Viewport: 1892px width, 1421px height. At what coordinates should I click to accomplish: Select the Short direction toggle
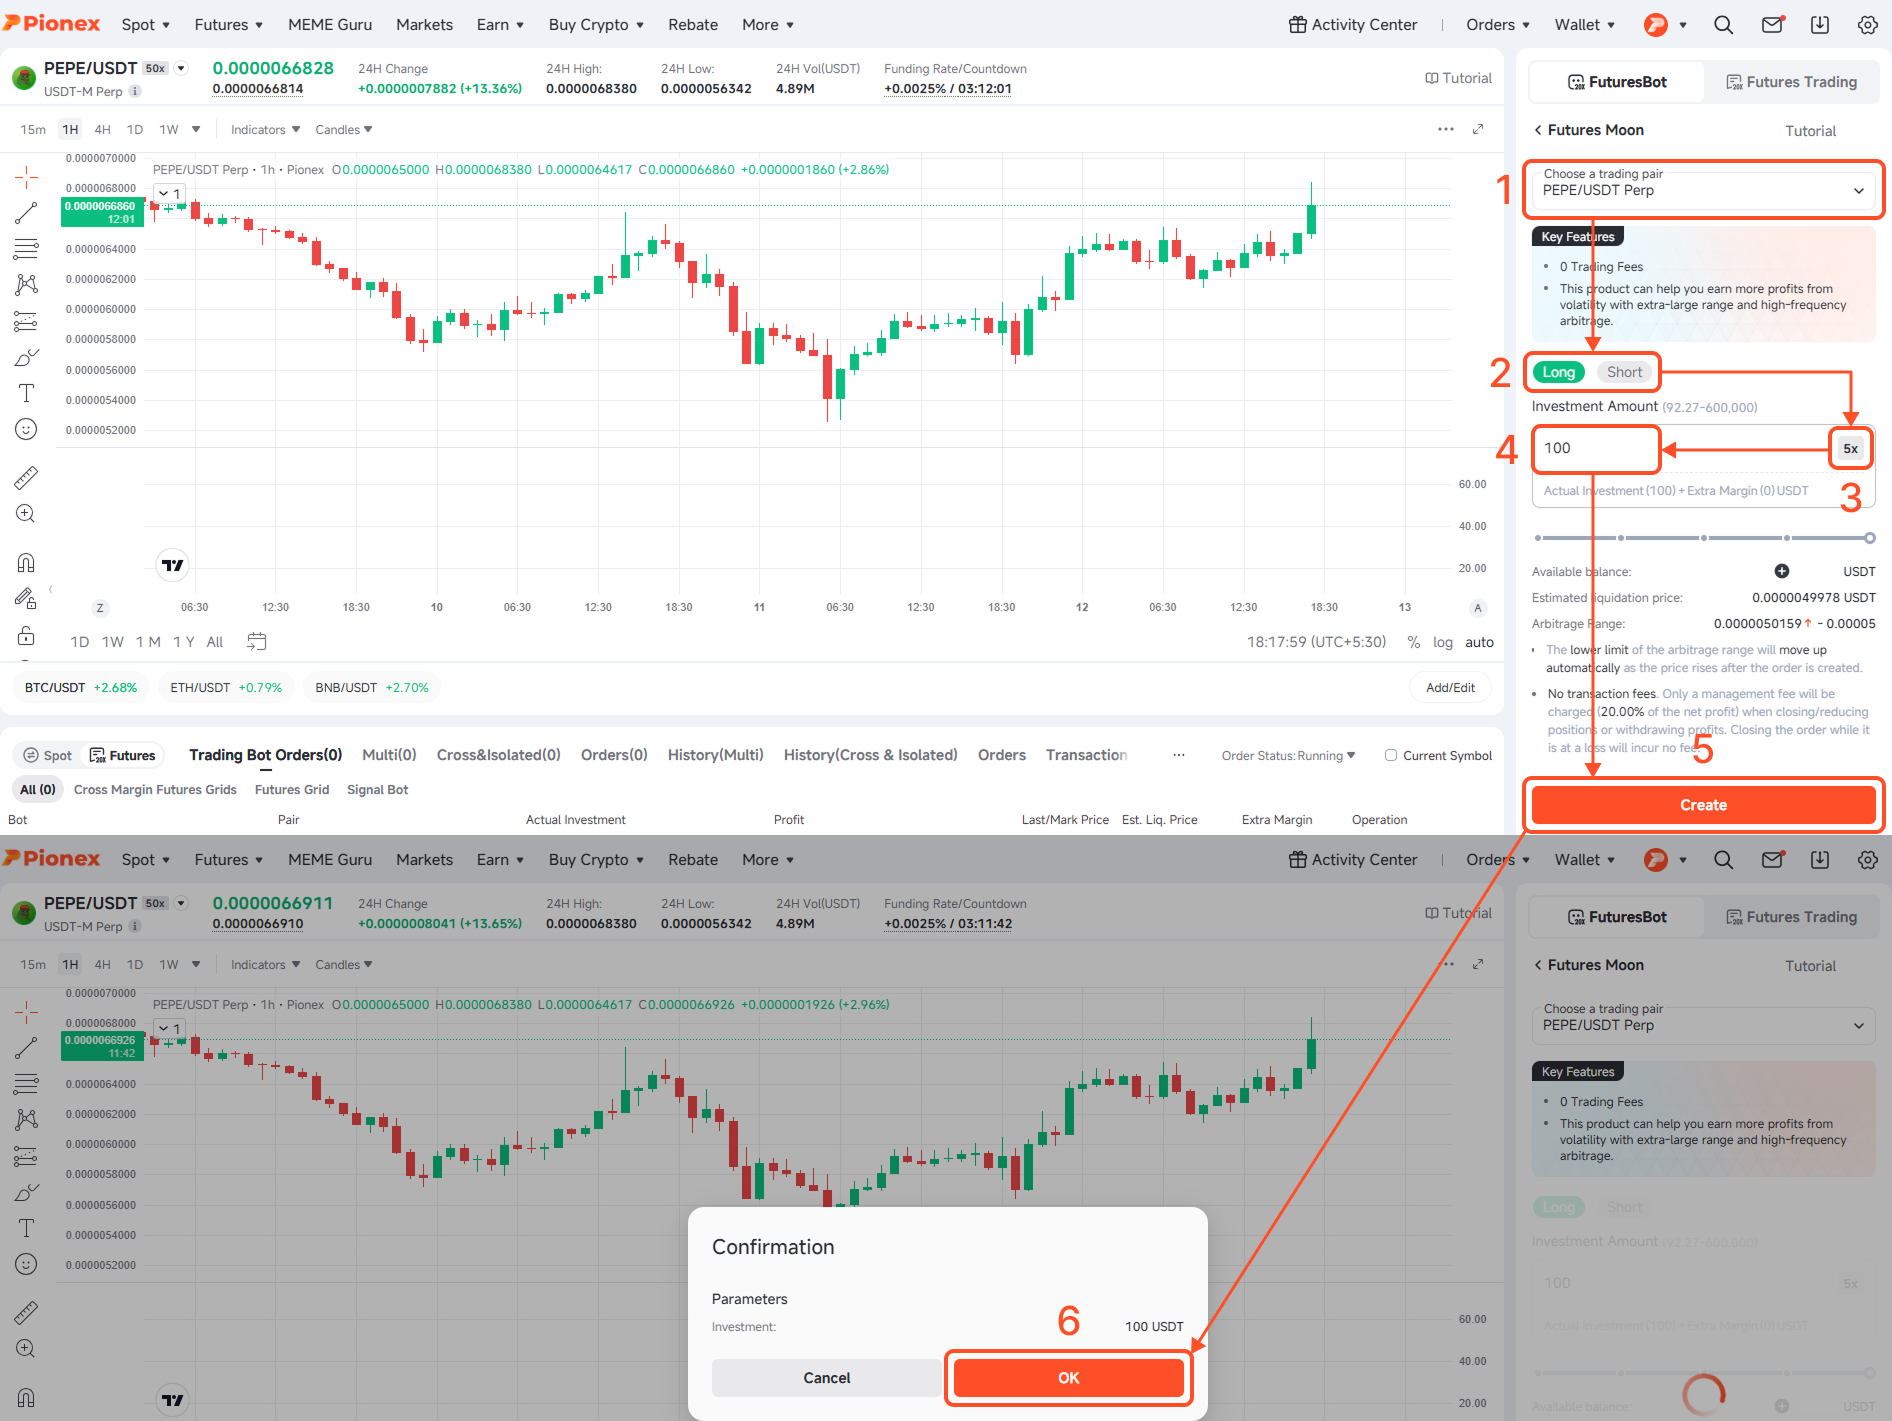[x=1624, y=372]
